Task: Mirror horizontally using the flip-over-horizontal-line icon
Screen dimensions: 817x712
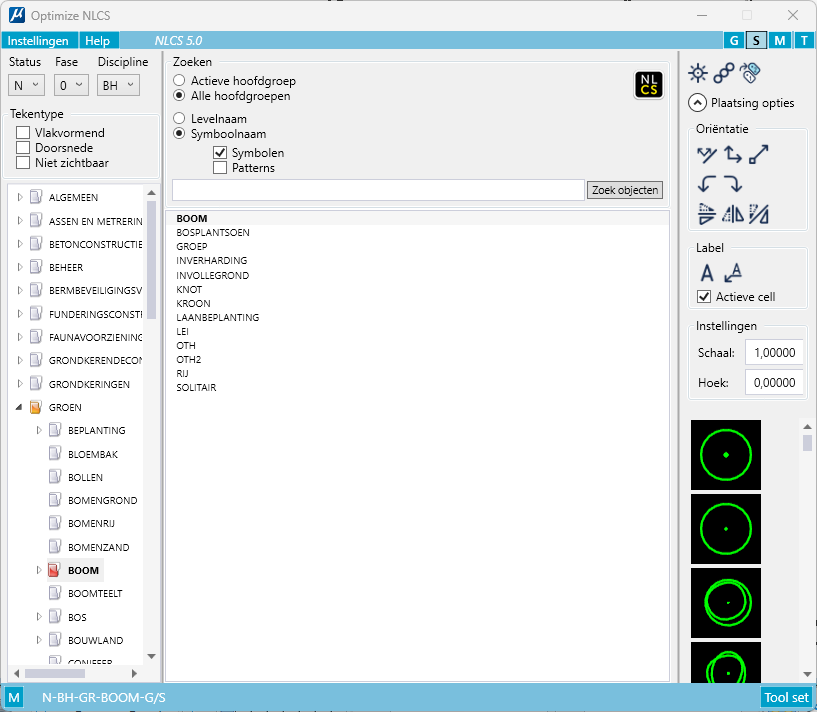Action: pyautogui.click(x=707, y=214)
